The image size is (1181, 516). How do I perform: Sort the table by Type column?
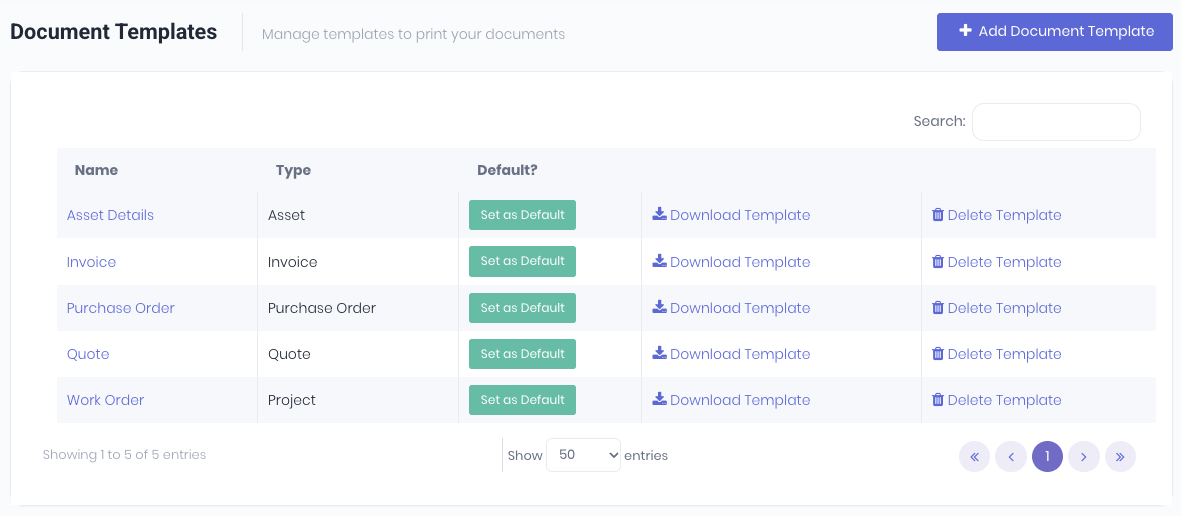click(x=293, y=170)
